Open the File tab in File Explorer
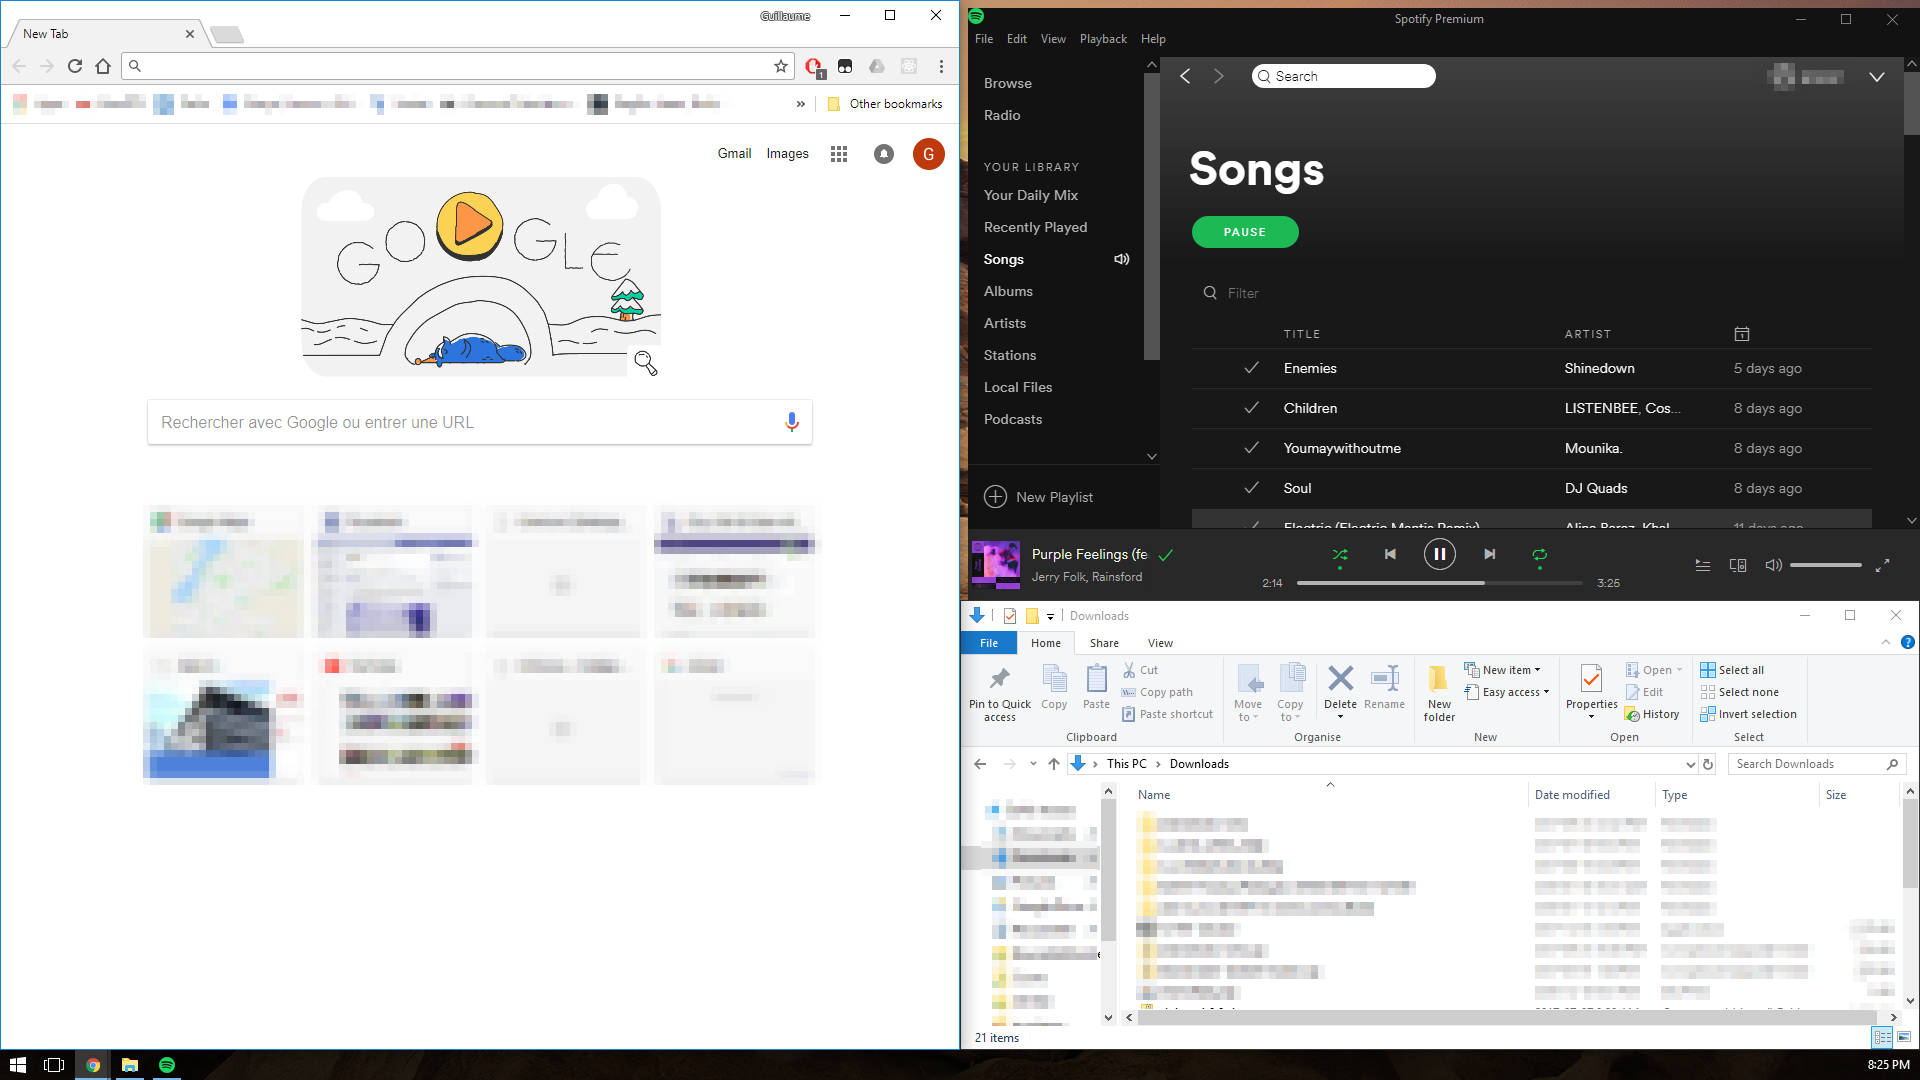 pyautogui.click(x=989, y=643)
